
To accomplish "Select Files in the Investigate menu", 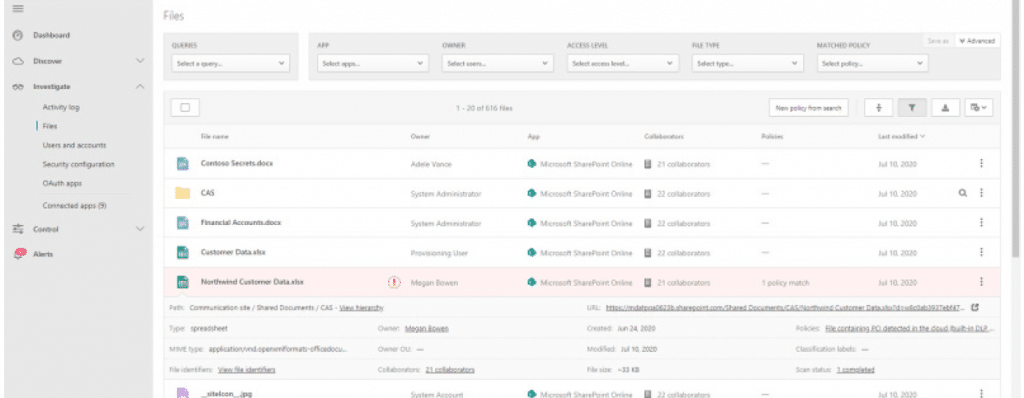I will point(50,126).
